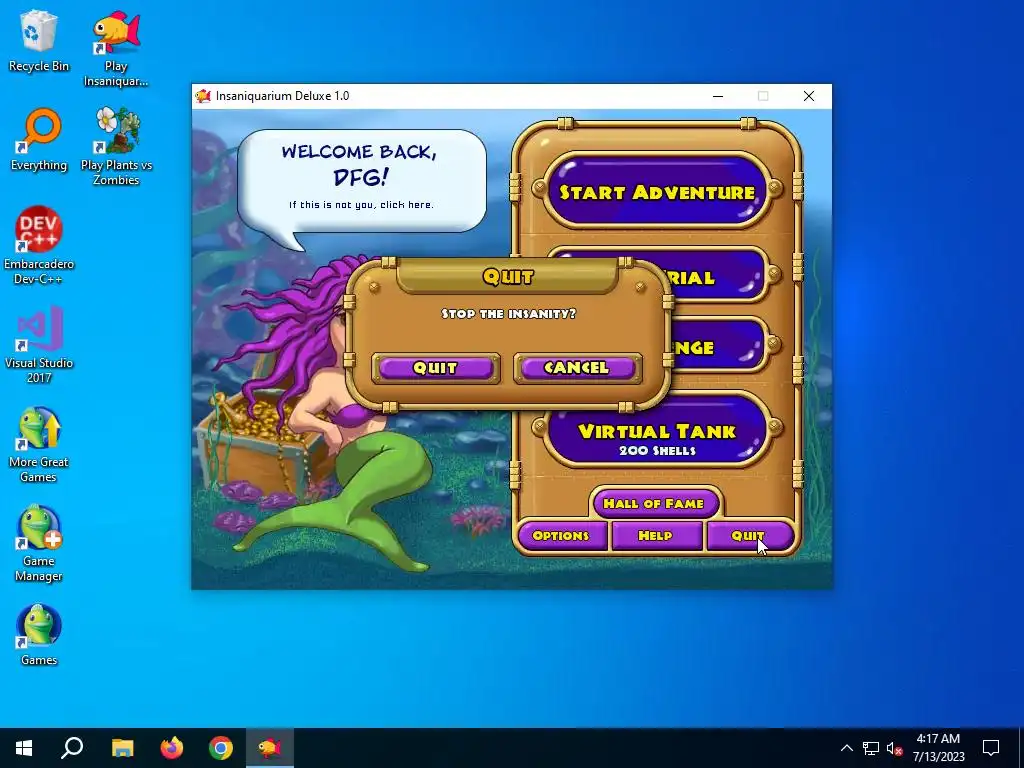This screenshot has height=768, width=1024.
Task: Open the game Options
Action: coord(561,536)
